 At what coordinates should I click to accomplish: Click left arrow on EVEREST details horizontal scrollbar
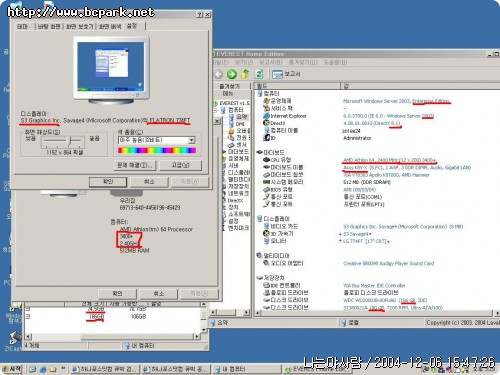coord(257,313)
